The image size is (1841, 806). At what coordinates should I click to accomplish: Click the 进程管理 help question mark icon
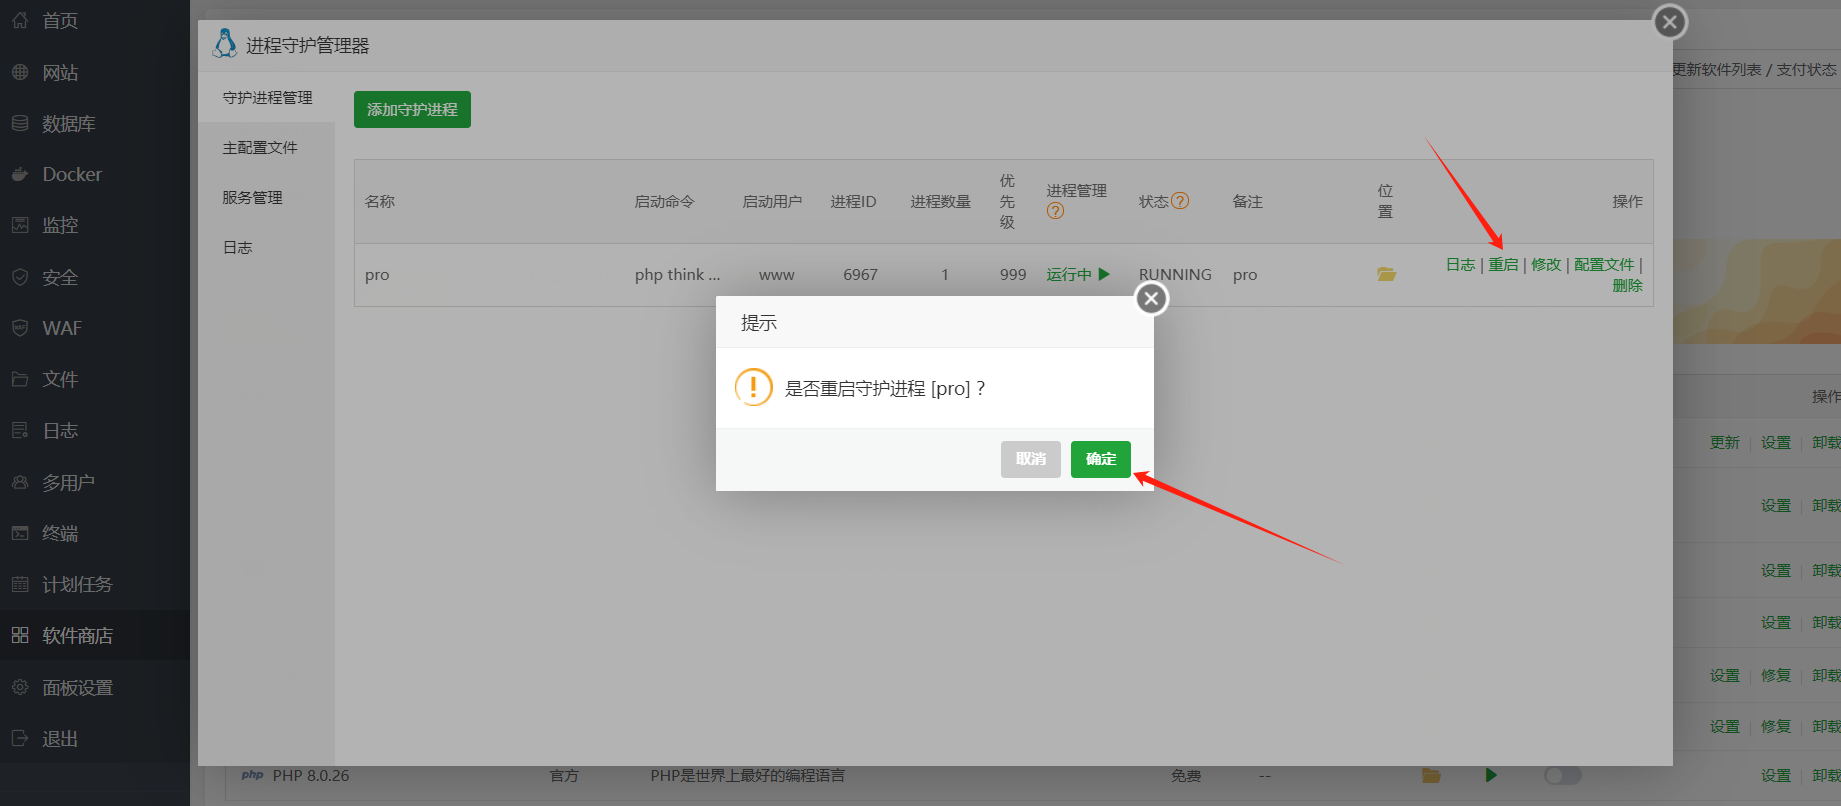(x=1055, y=211)
